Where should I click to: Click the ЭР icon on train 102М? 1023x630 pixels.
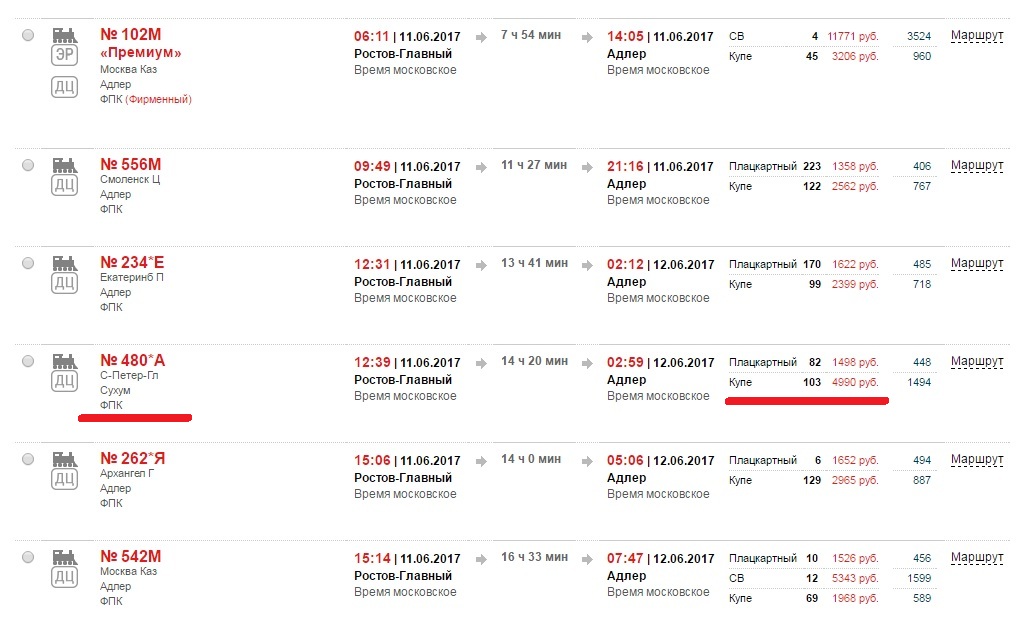click(x=64, y=56)
